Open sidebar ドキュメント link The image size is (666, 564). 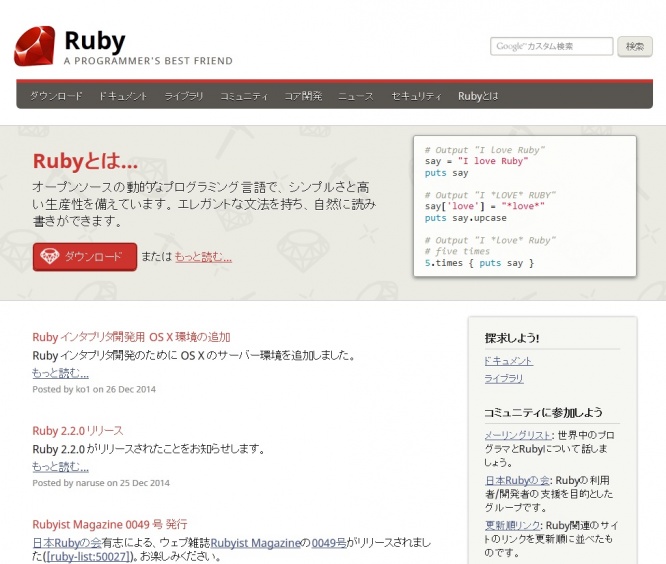(x=508, y=361)
